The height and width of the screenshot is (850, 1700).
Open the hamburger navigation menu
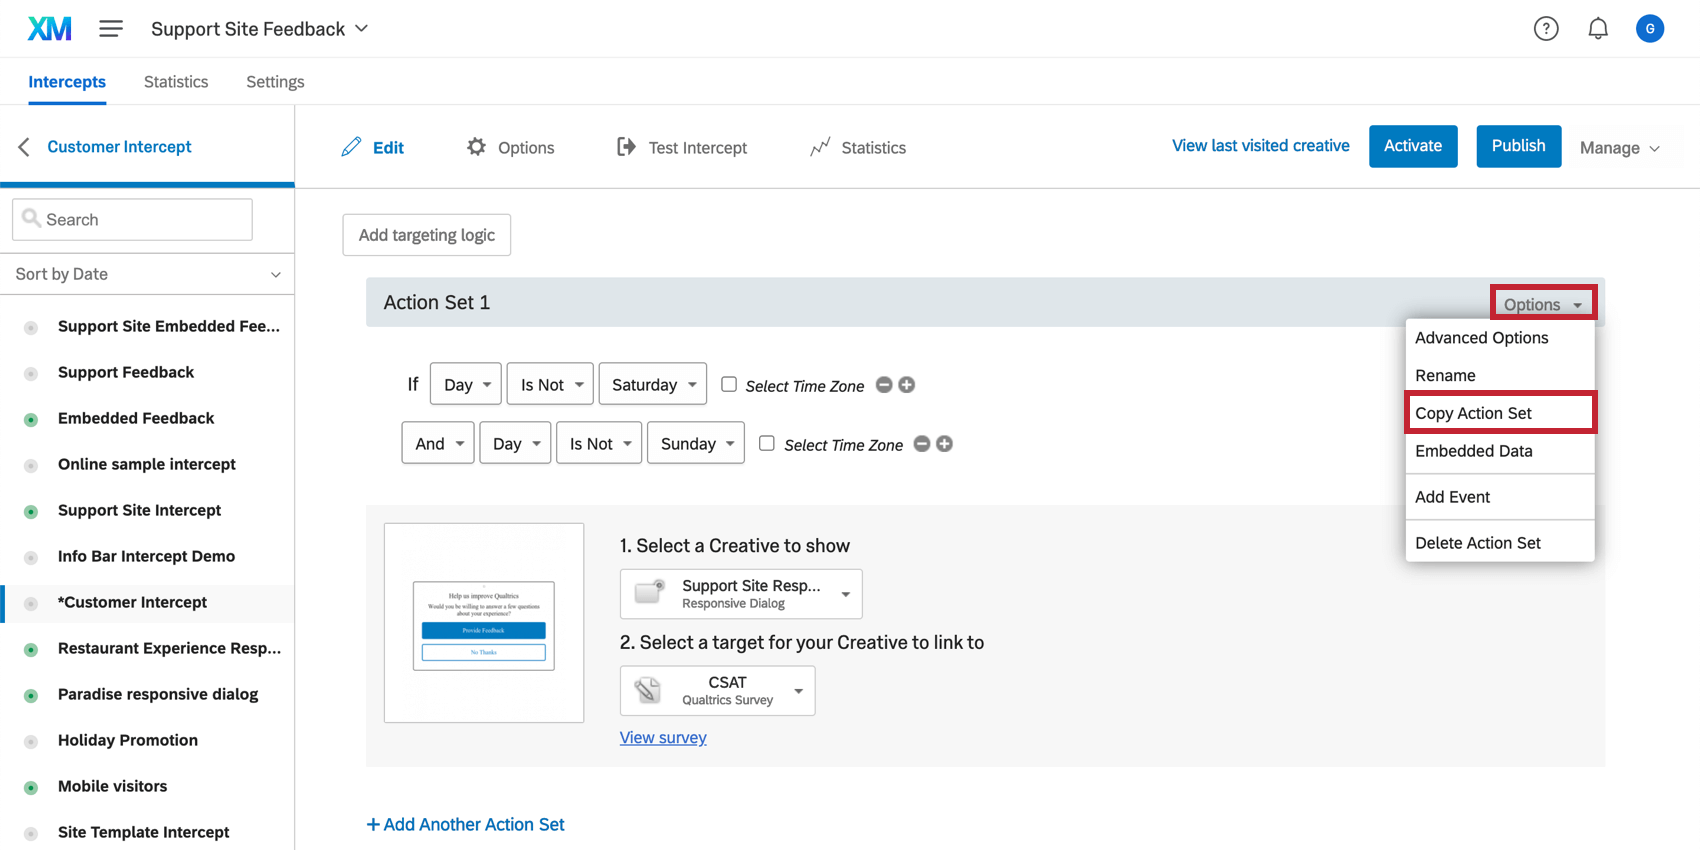(x=111, y=29)
